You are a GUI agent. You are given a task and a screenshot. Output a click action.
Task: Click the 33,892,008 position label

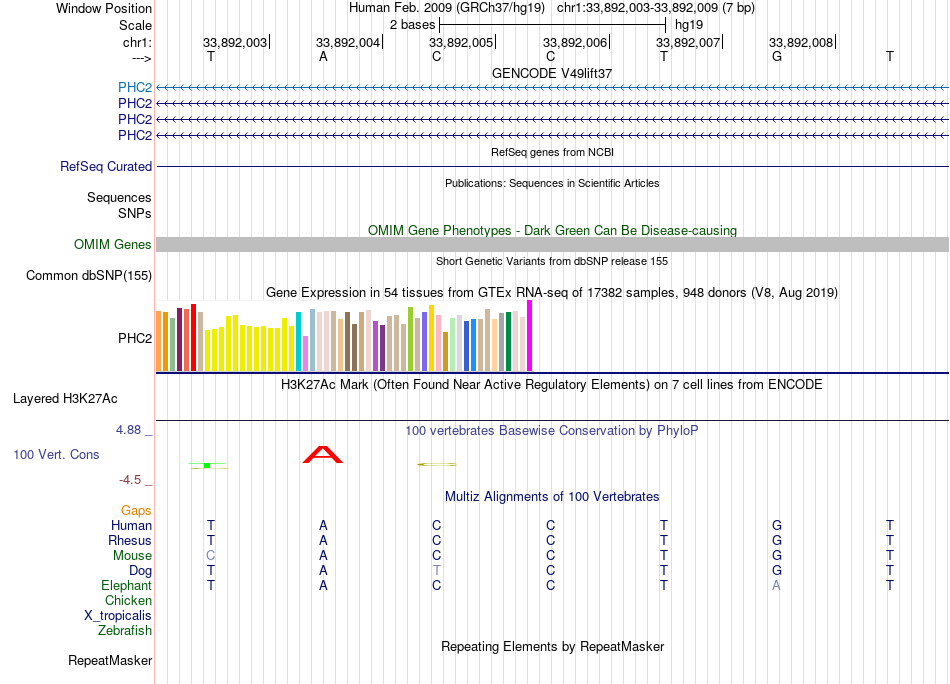coord(801,42)
